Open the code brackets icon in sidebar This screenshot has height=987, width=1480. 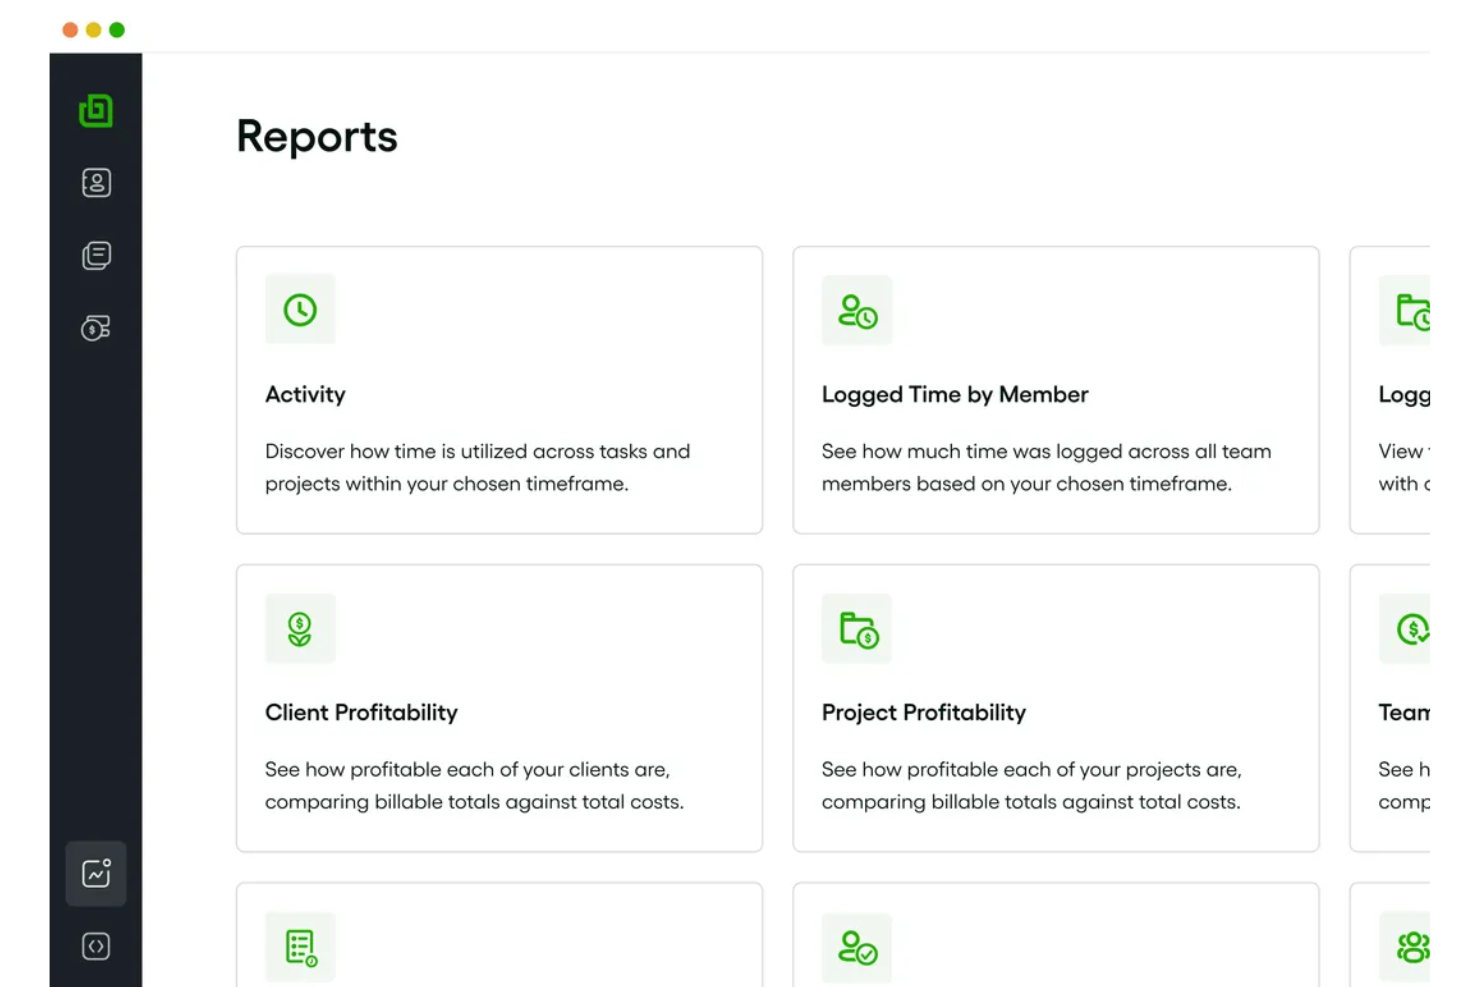tap(96, 946)
